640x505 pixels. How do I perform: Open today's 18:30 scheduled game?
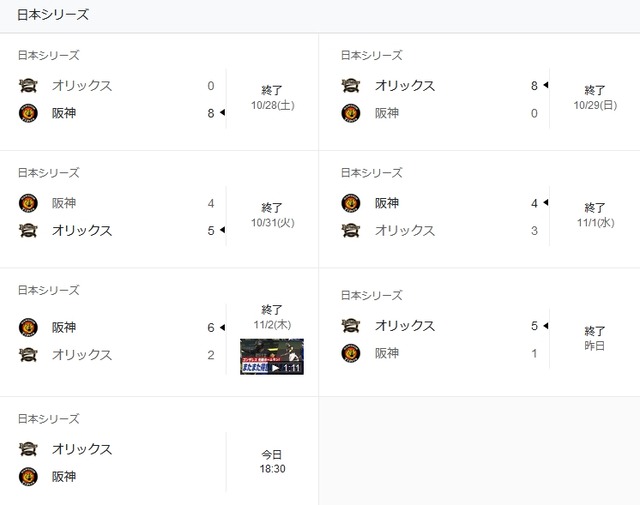point(159,451)
